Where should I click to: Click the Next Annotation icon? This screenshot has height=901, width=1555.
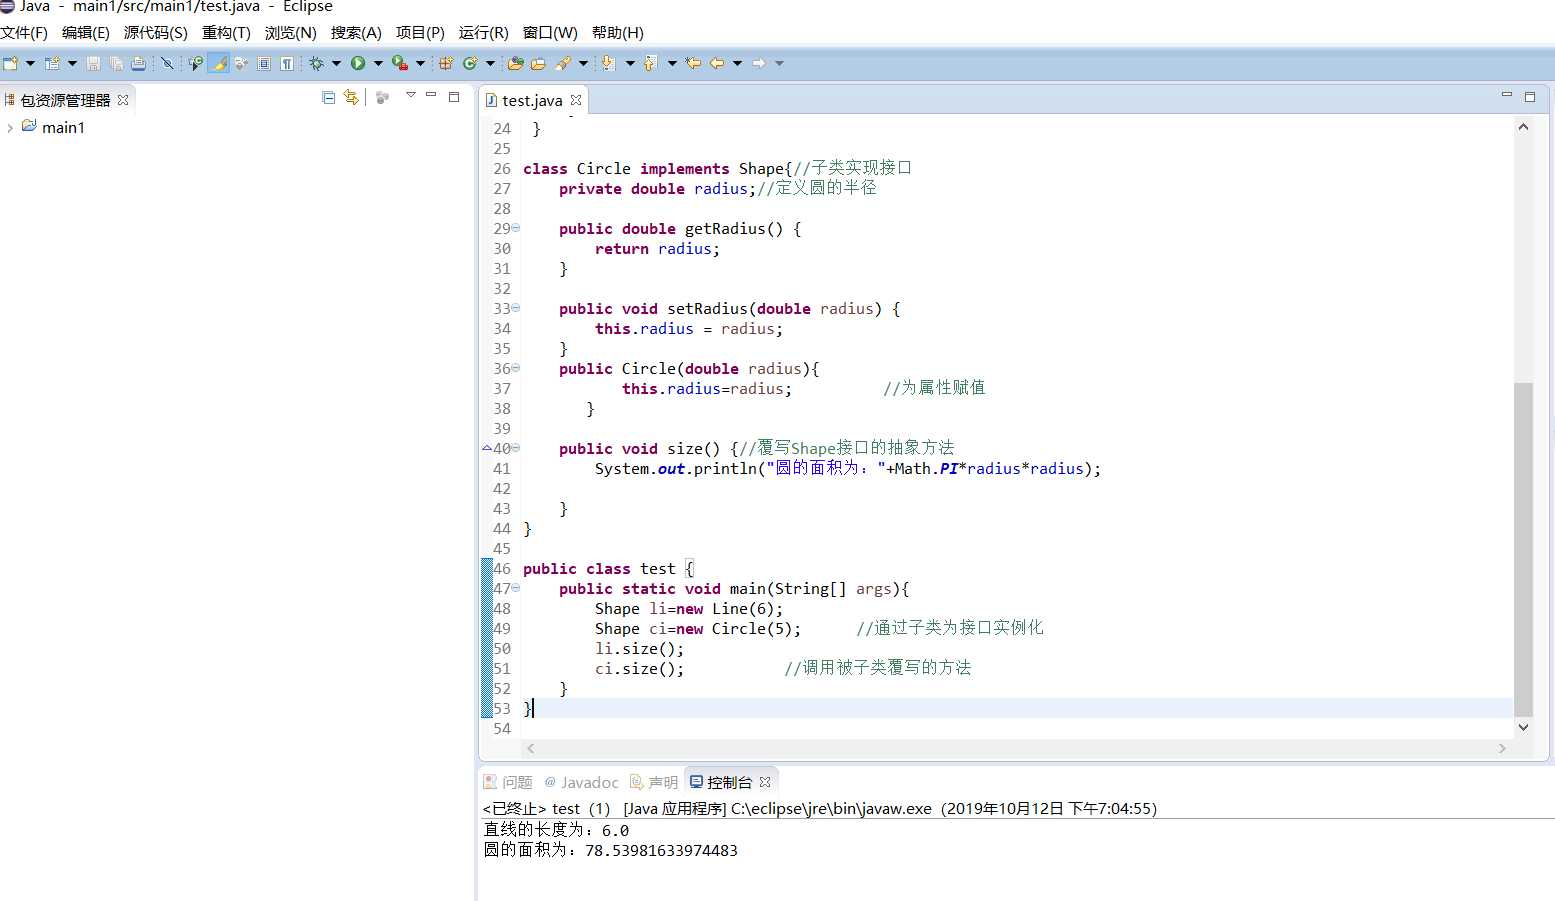pyautogui.click(x=607, y=63)
